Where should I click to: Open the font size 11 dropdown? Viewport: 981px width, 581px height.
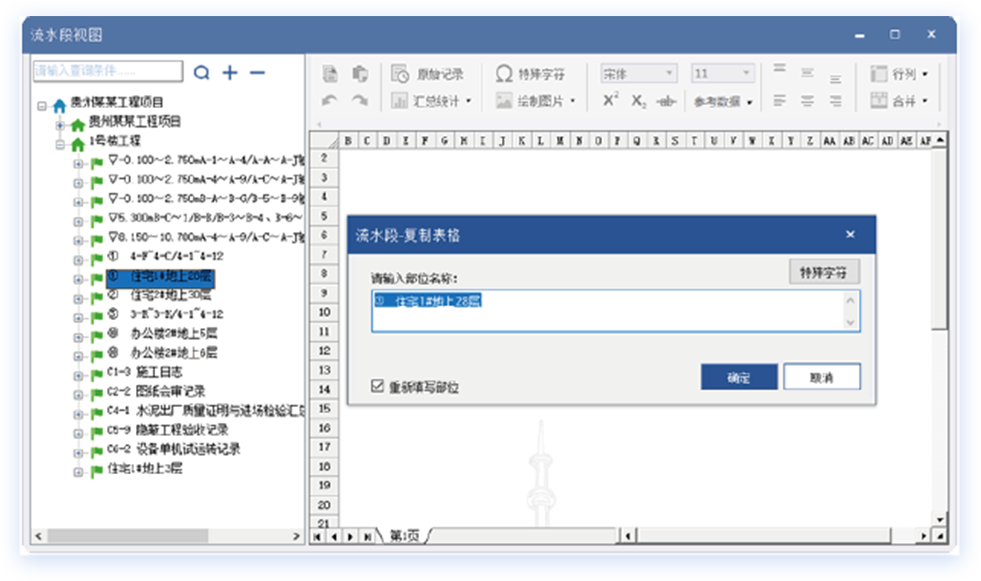(723, 74)
